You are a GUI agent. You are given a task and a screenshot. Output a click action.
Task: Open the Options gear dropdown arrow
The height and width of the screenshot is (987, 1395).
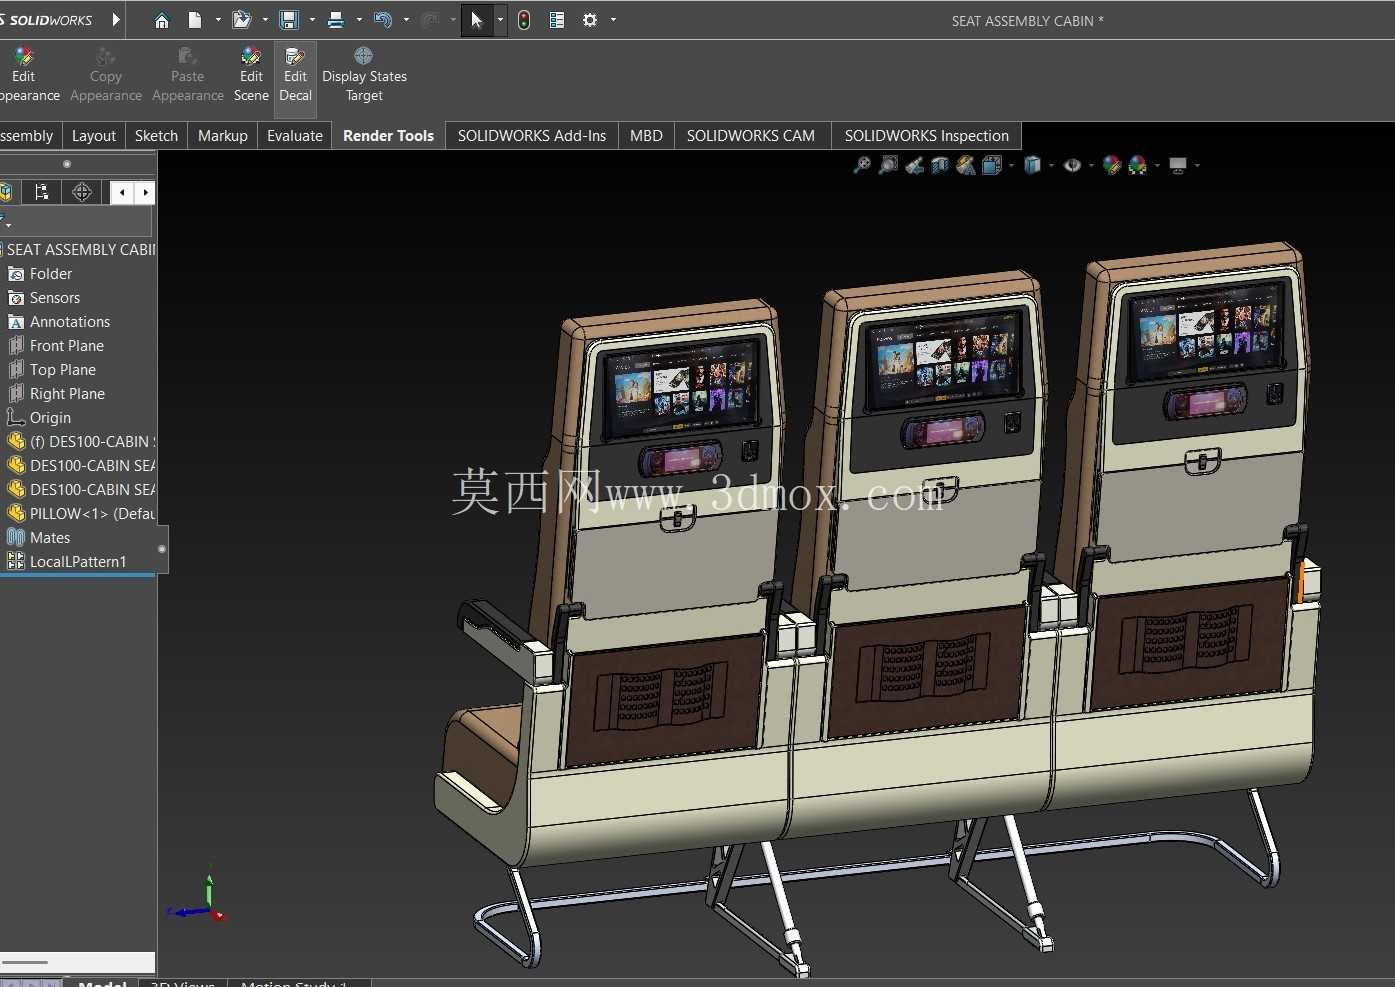[613, 20]
